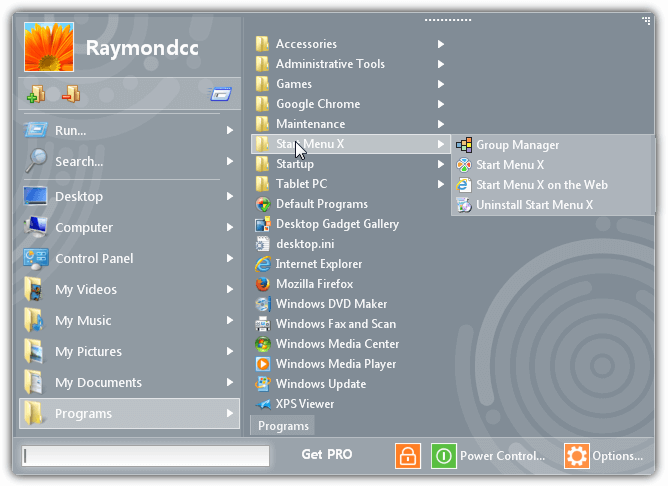Screen dimensions: 668x486
Task: Click the Run icon in left pane
Action: [35, 129]
